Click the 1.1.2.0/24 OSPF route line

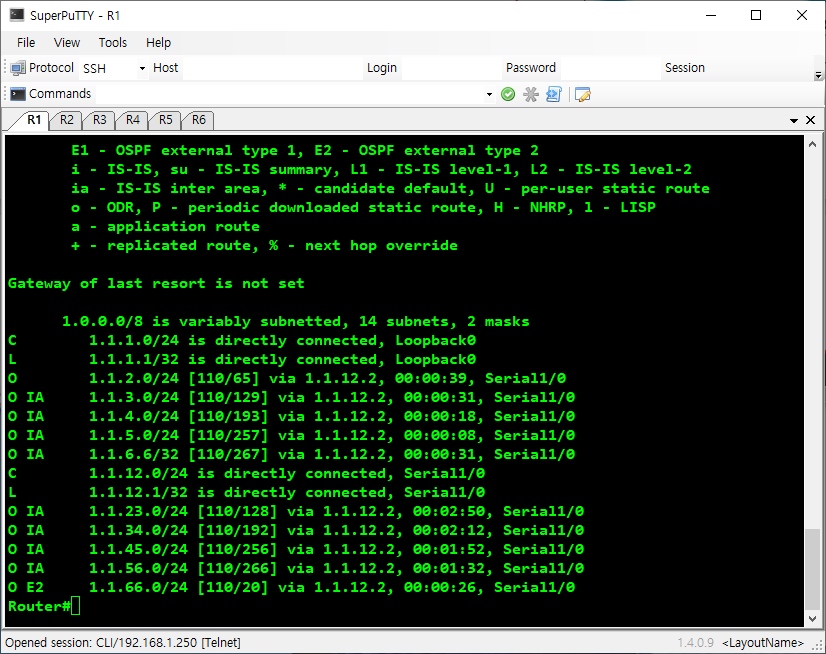[287, 378]
